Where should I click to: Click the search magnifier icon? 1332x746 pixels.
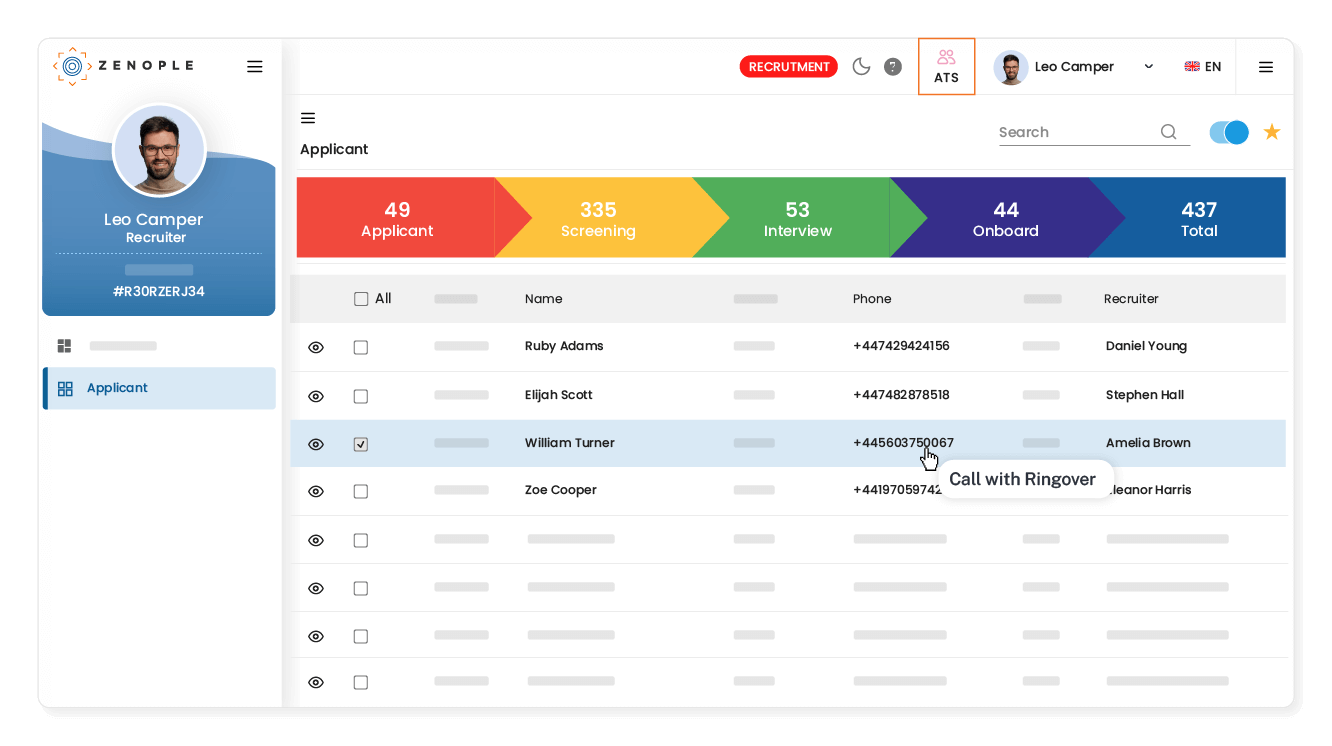pos(1168,132)
